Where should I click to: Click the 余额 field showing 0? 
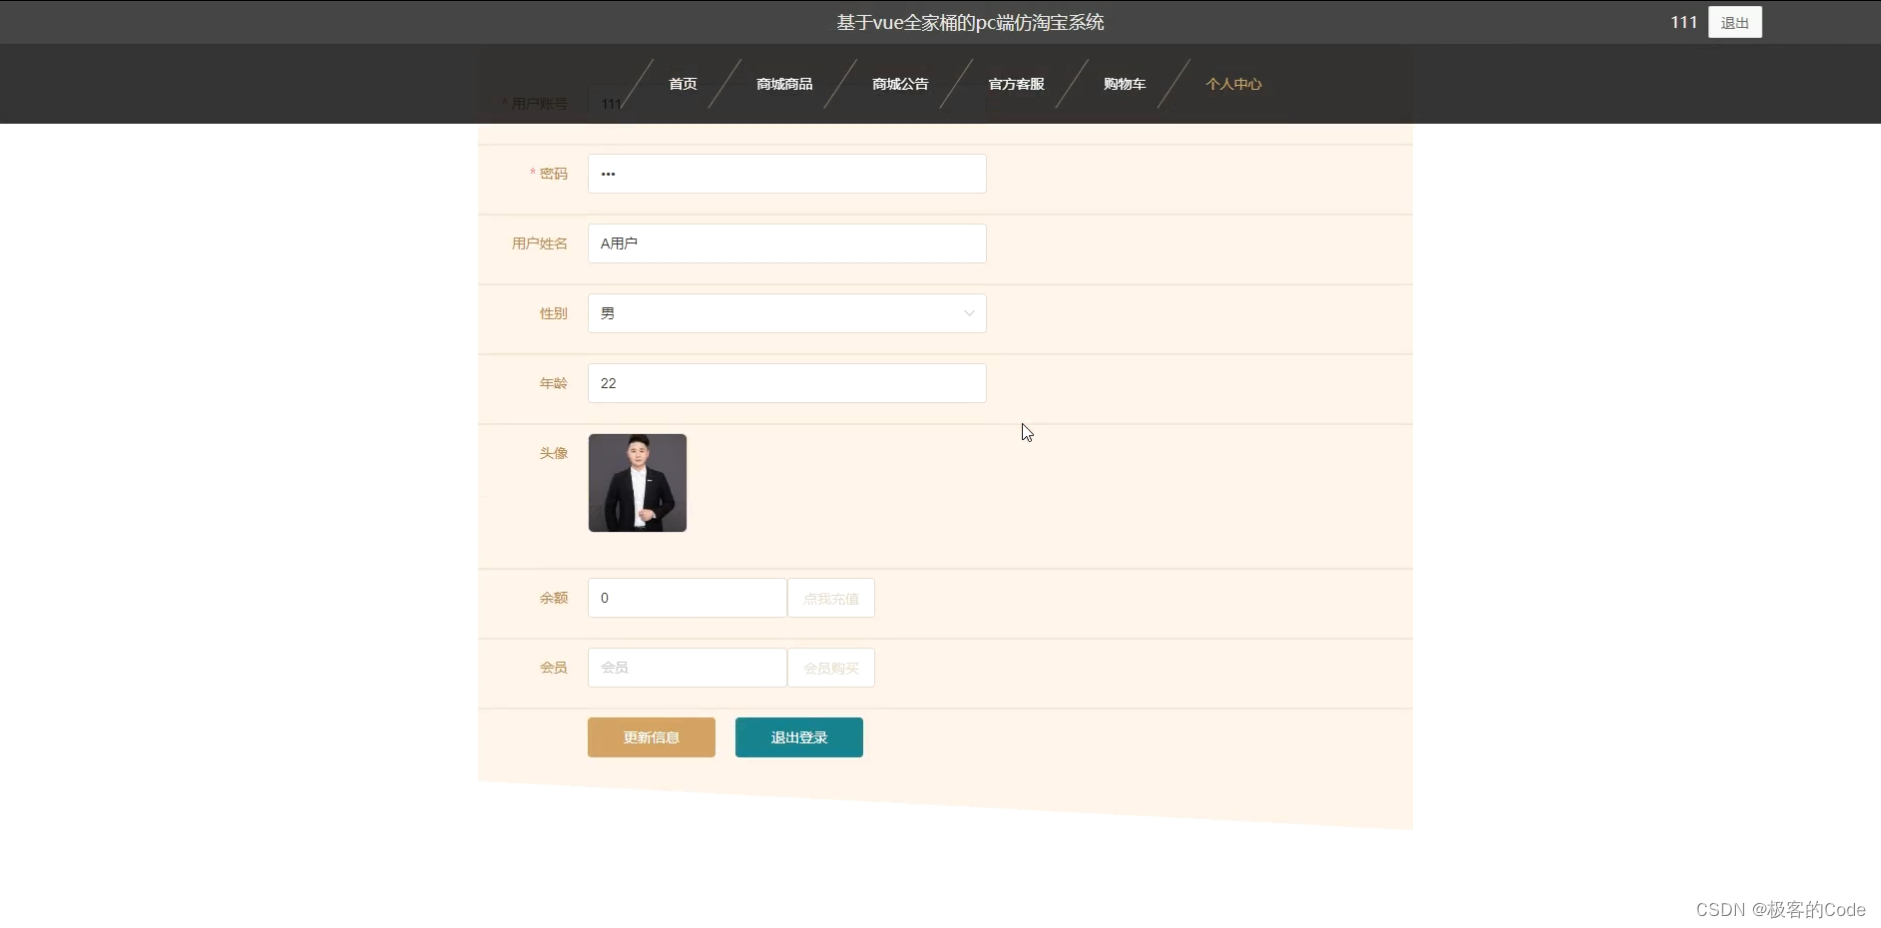coord(687,598)
